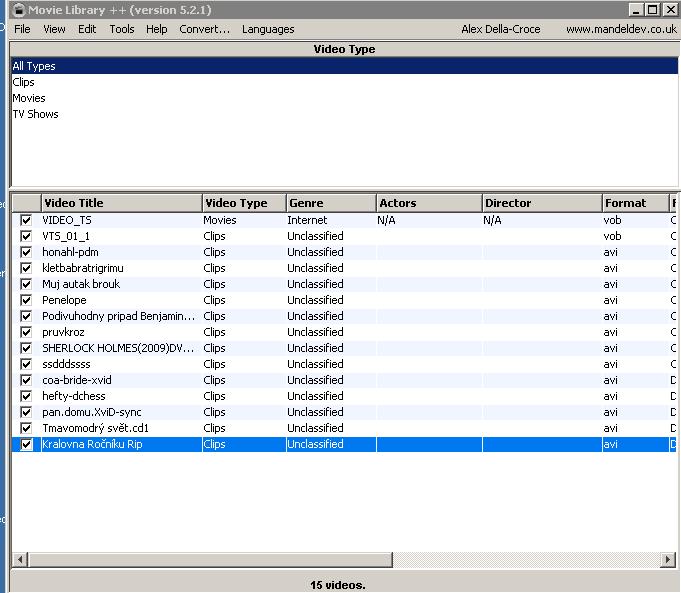The width and height of the screenshot is (681, 593).
Task: Sort by Genre column header
Action: pyautogui.click(x=330, y=203)
